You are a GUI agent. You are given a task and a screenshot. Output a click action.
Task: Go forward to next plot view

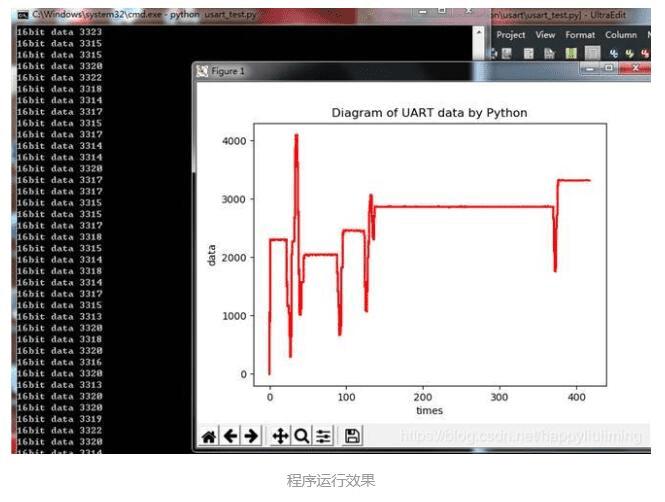tap(251, 436)
